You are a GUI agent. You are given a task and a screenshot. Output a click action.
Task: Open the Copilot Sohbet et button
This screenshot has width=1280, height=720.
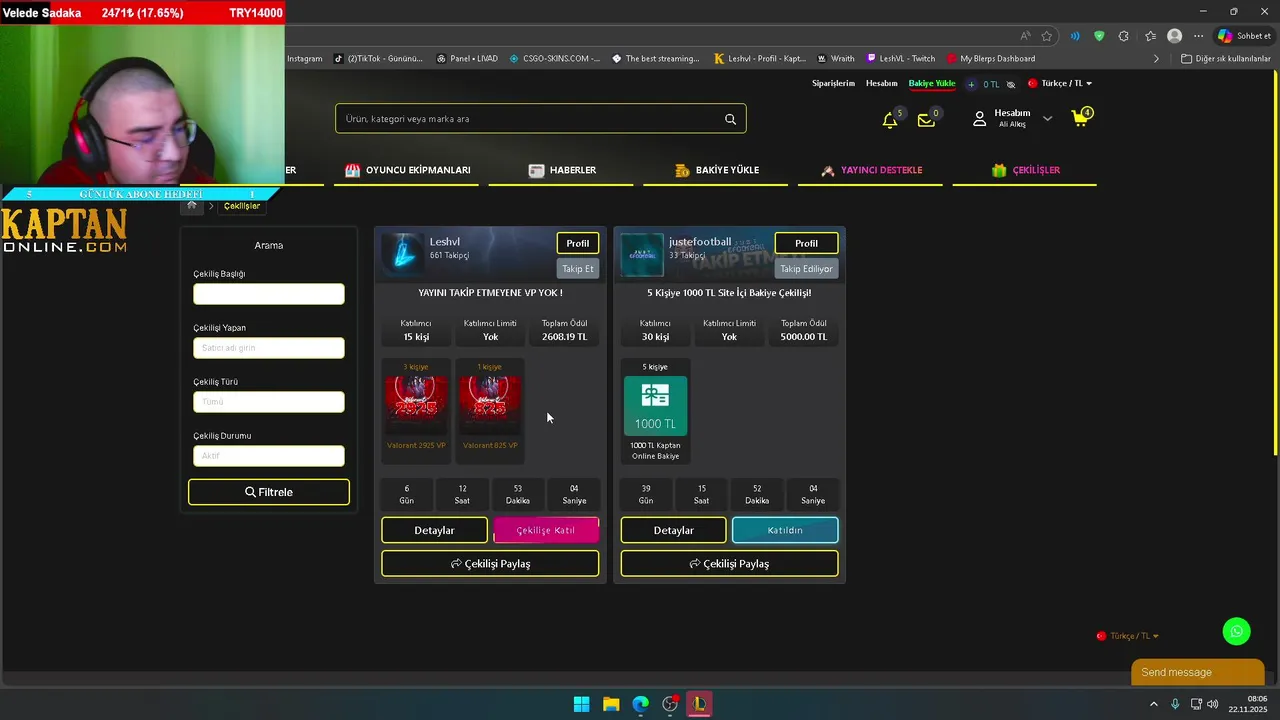[1244, 36]
